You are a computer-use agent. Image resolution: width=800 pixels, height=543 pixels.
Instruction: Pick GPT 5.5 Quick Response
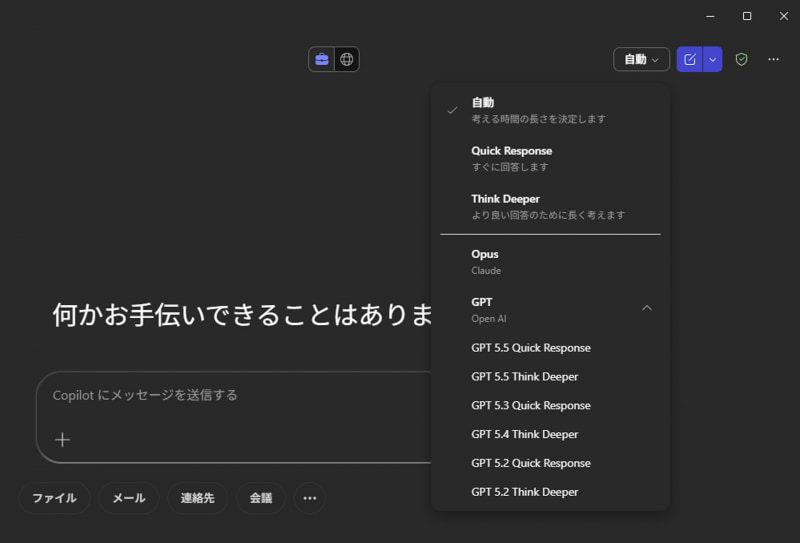pos(550,348)
